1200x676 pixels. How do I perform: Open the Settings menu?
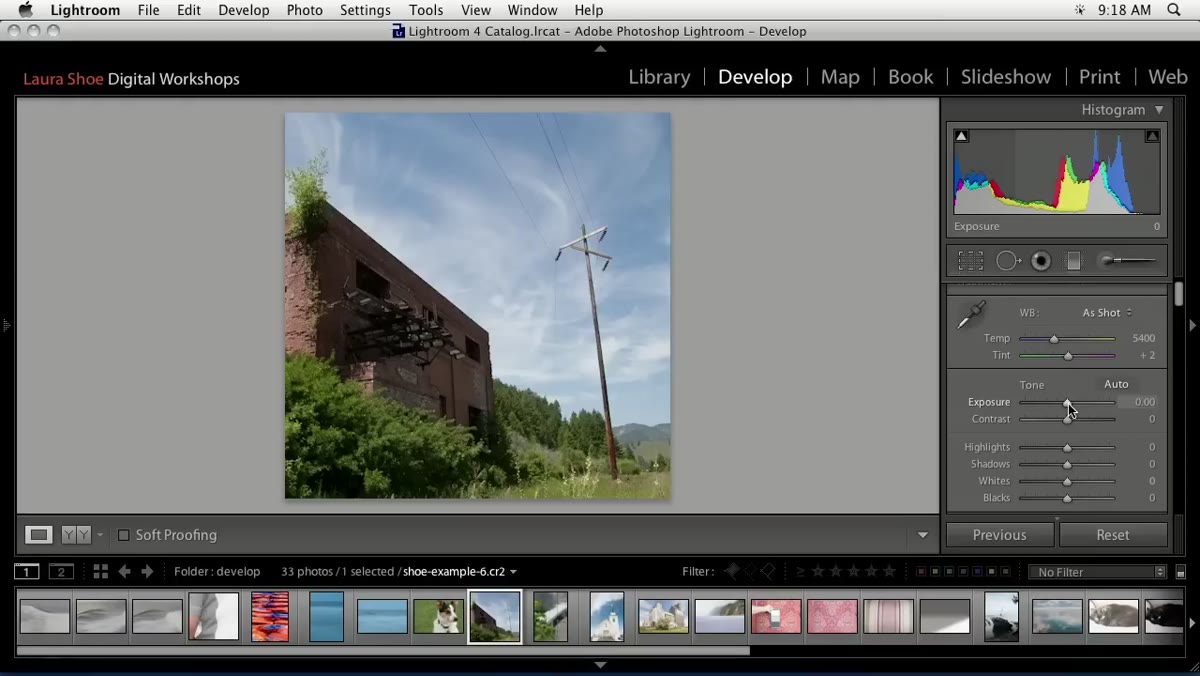click(365, 10)
